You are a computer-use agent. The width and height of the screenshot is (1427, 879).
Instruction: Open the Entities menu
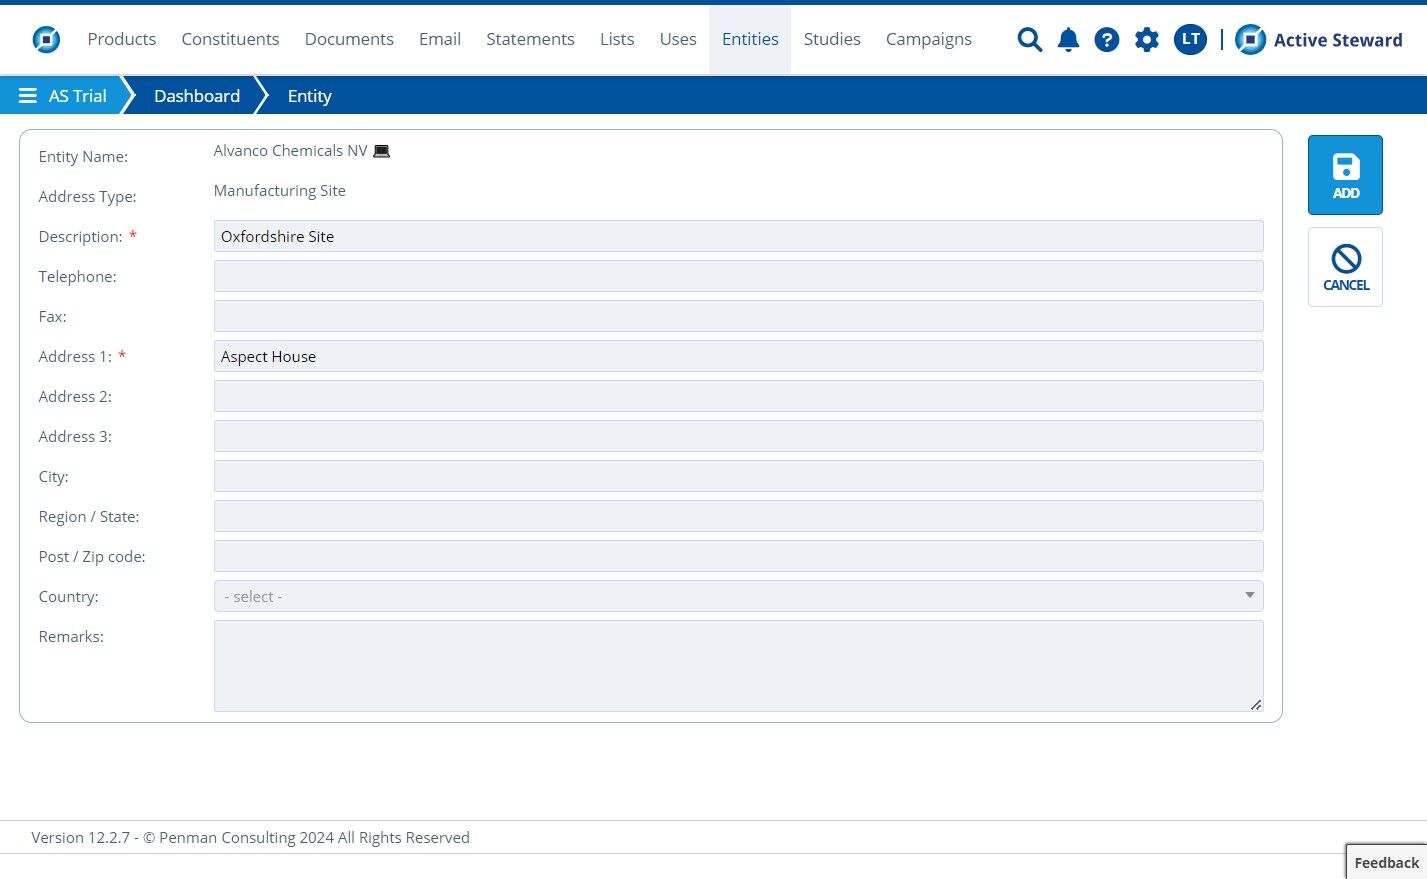pyautogui.click(x=750, y=39)
